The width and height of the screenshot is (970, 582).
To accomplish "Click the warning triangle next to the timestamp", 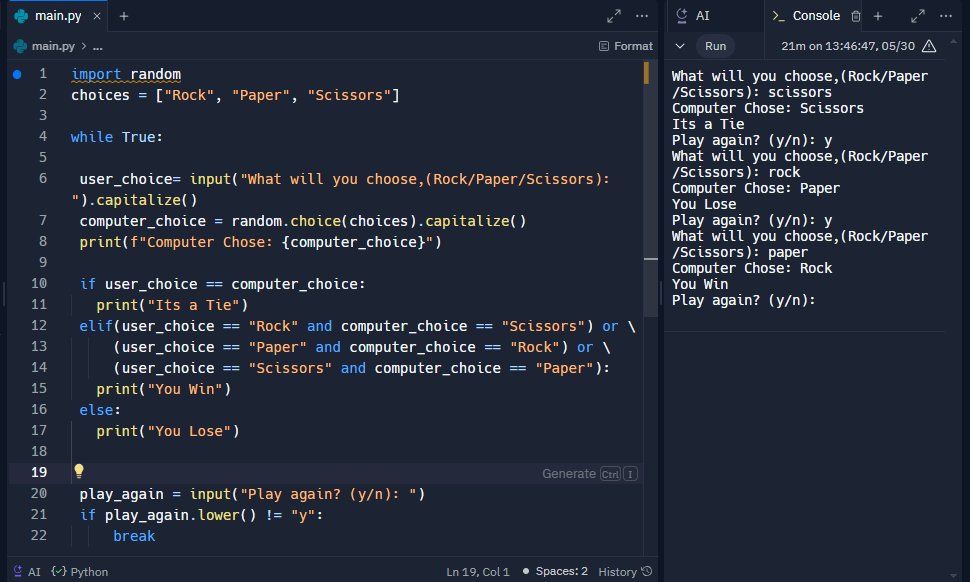I will pyautogui.click(x=928, y=45).
